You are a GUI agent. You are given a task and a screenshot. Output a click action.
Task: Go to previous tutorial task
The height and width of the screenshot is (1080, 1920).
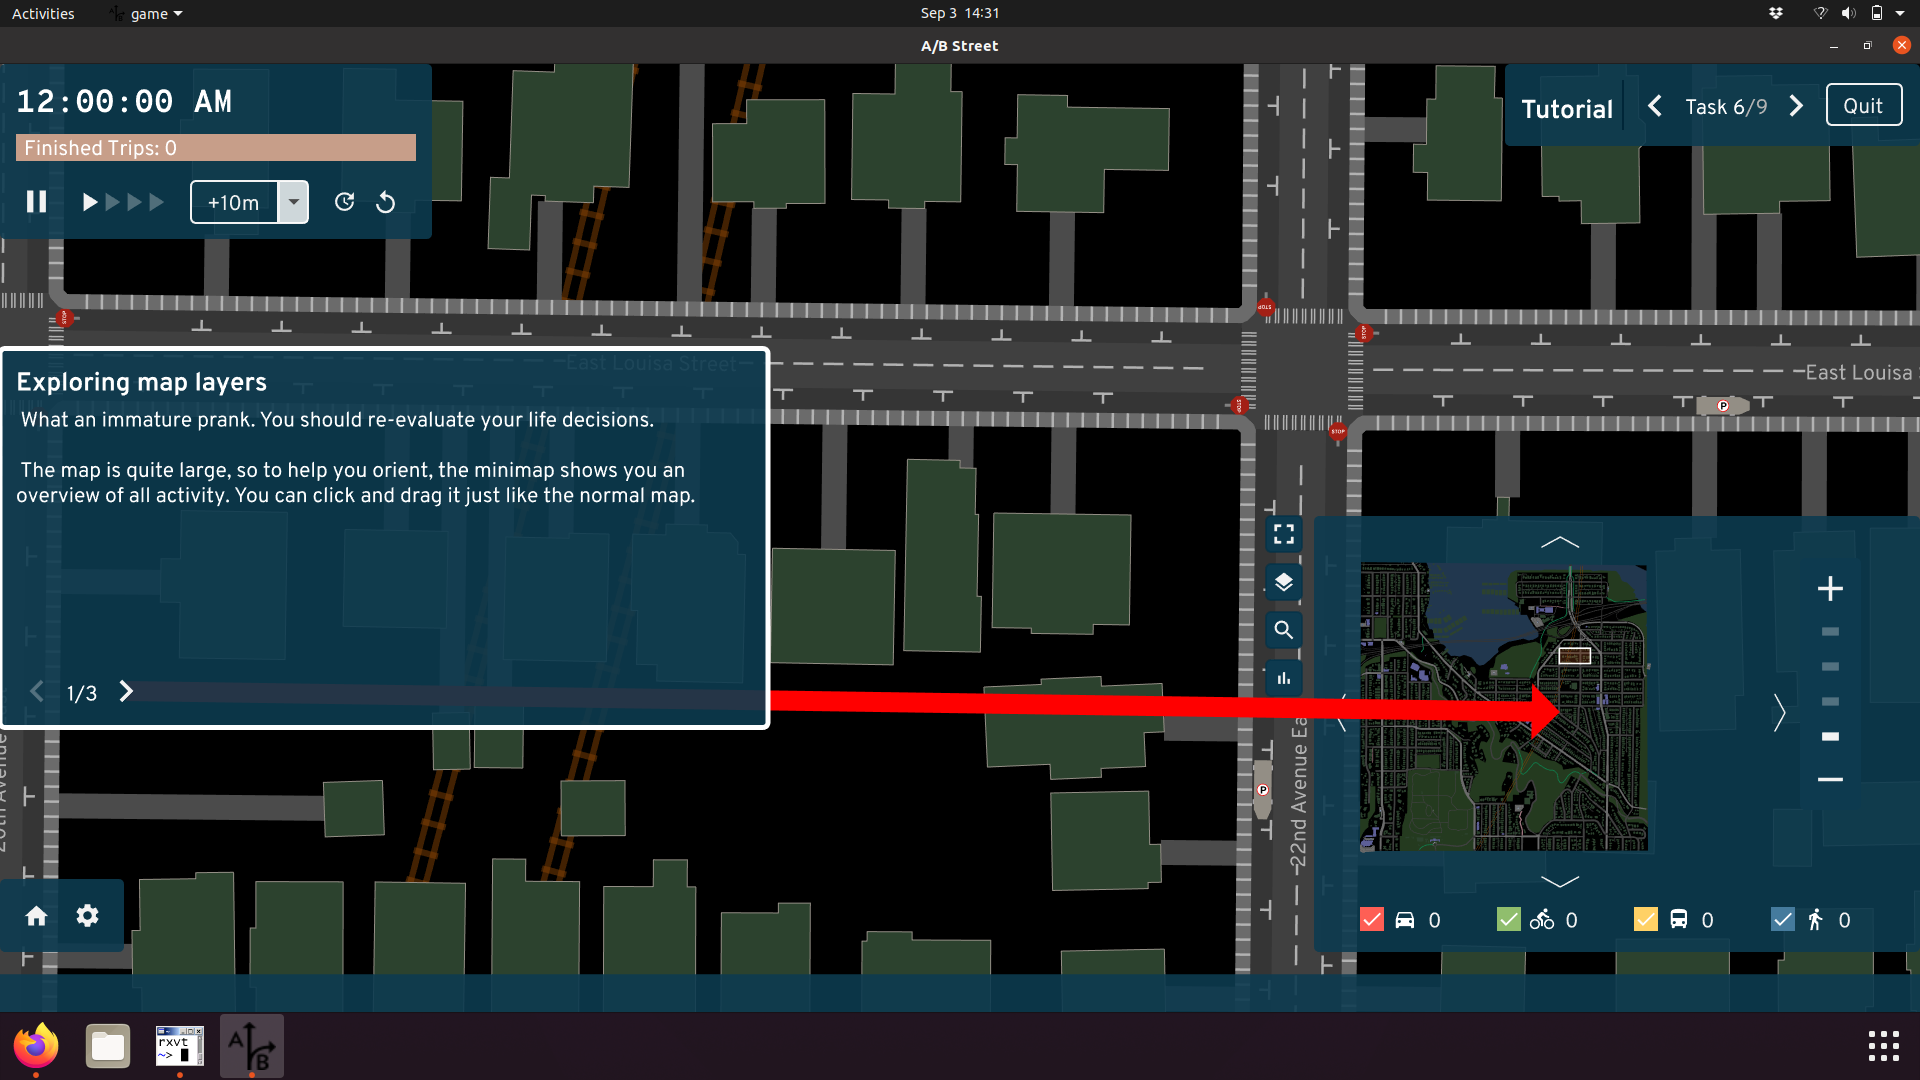(x=1655, y=106)
